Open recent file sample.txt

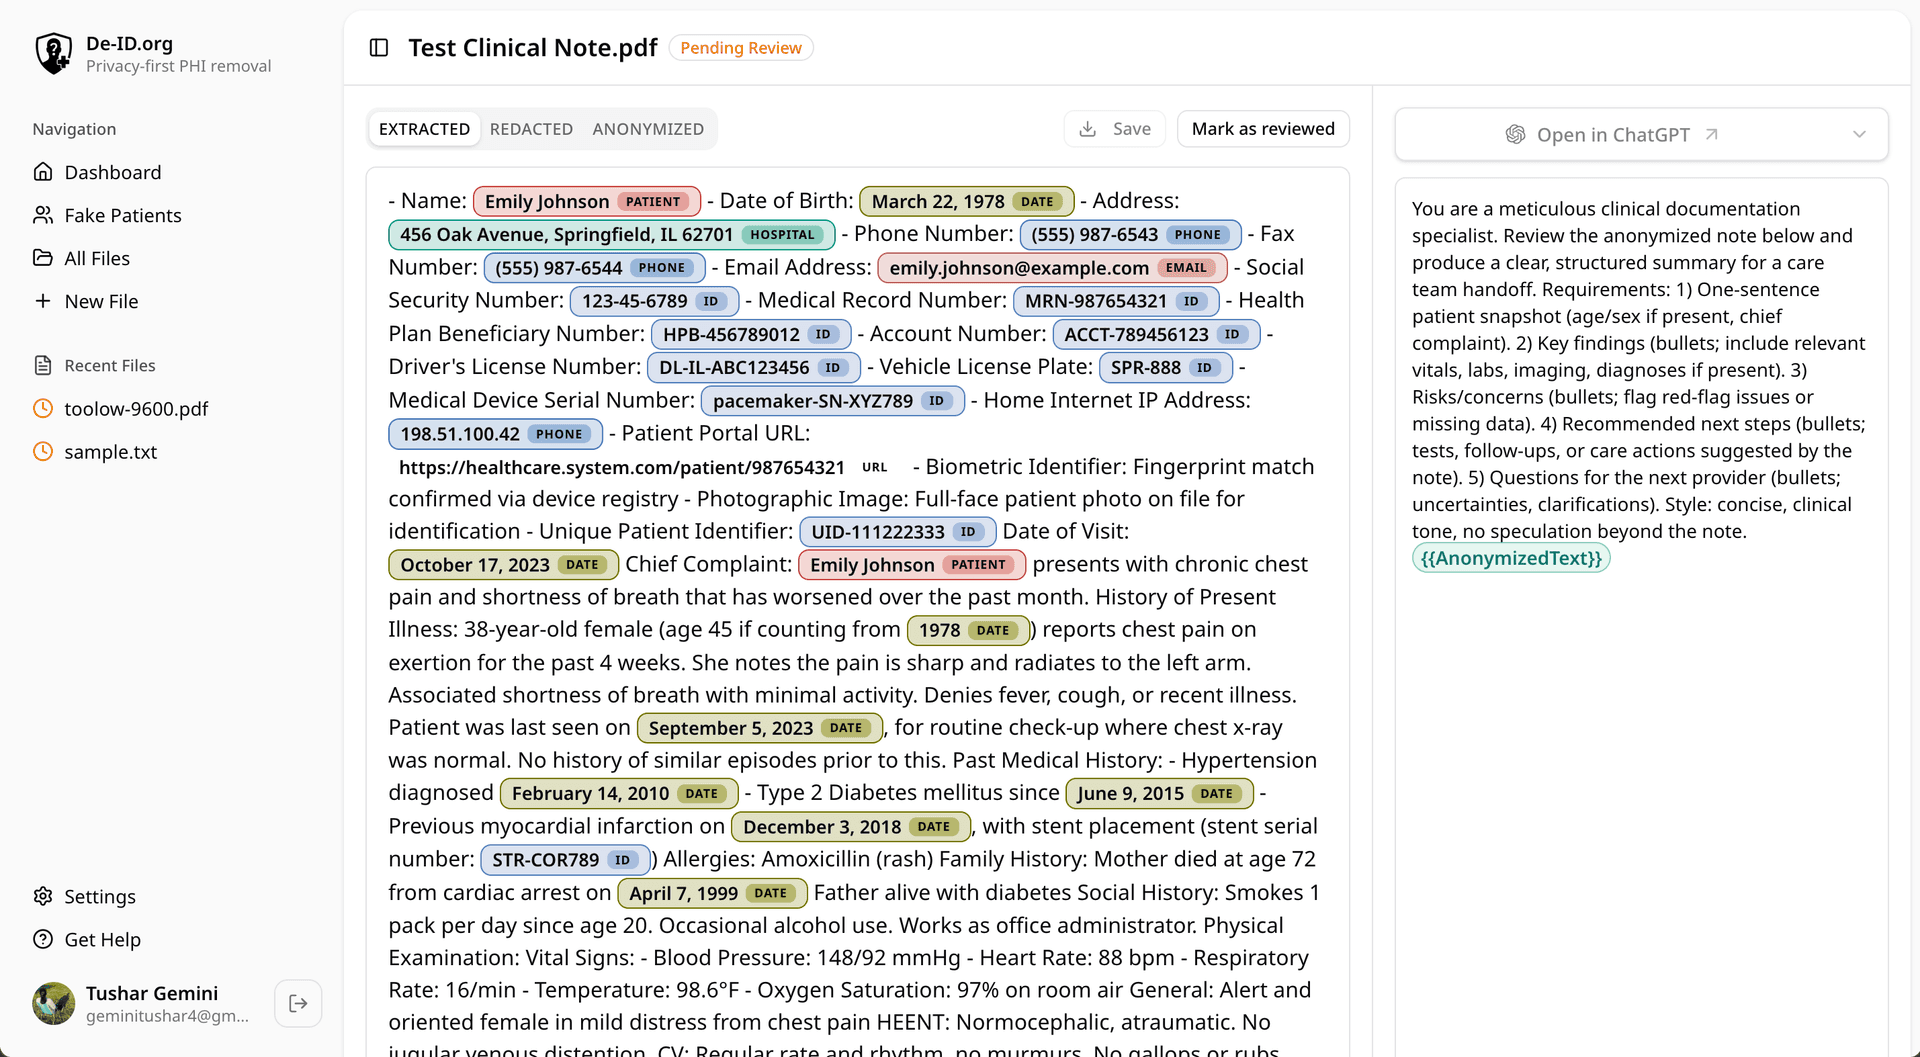tap(110, 451)
